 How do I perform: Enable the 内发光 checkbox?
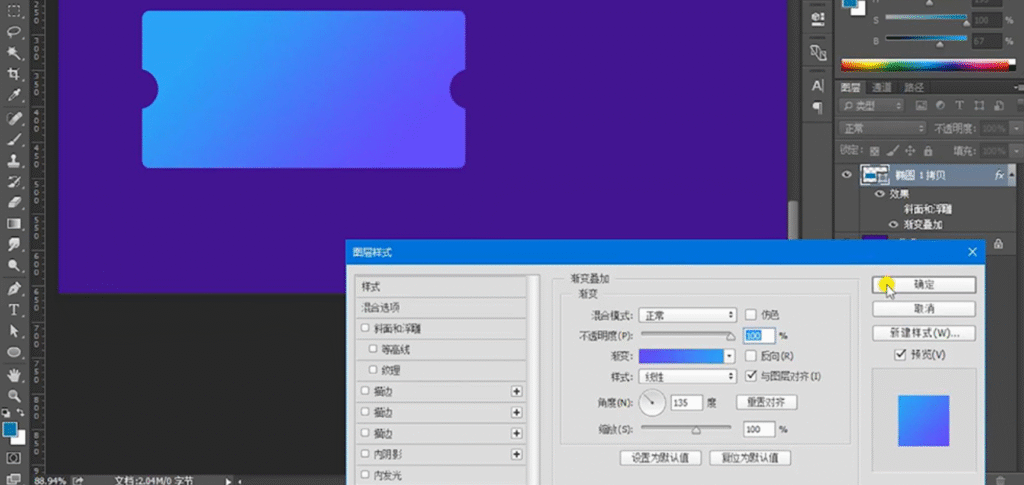365,475
